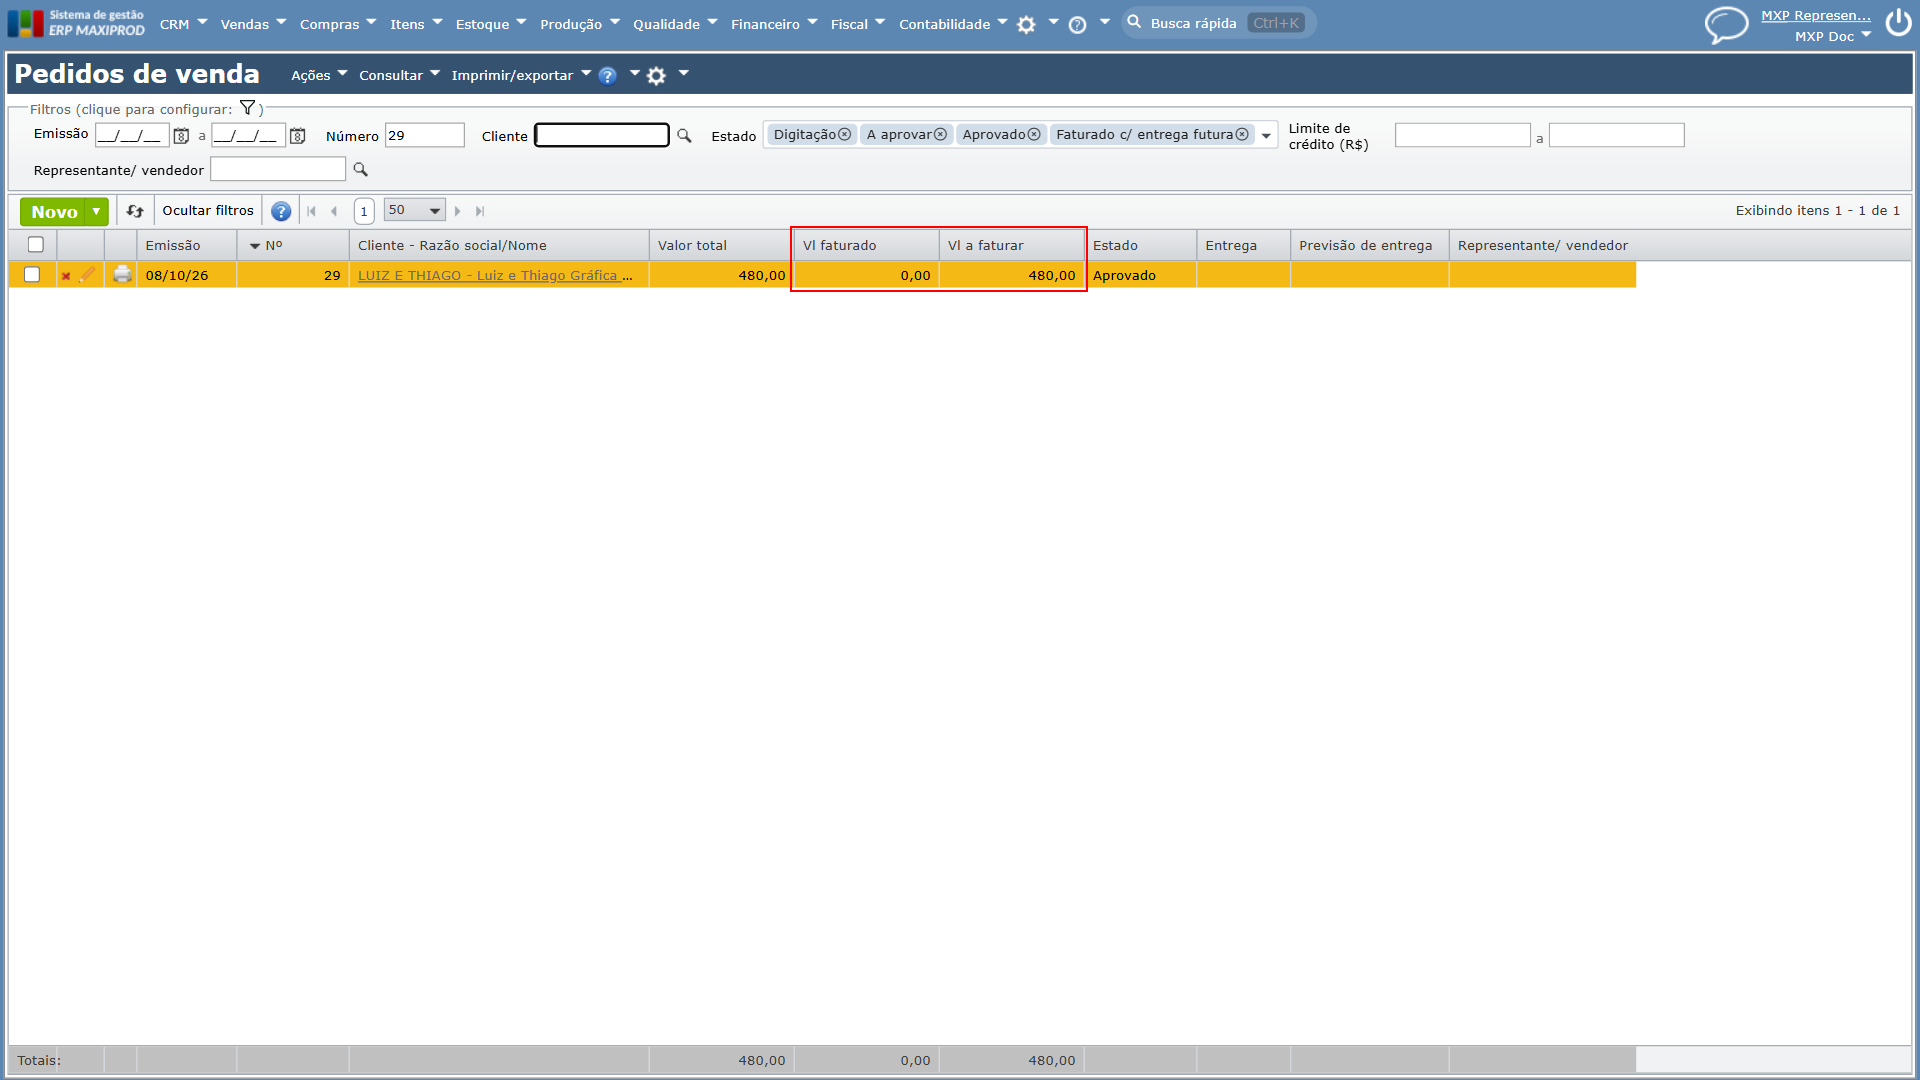
Task: Click the filter funnel configuration icon
Action: 247,108
